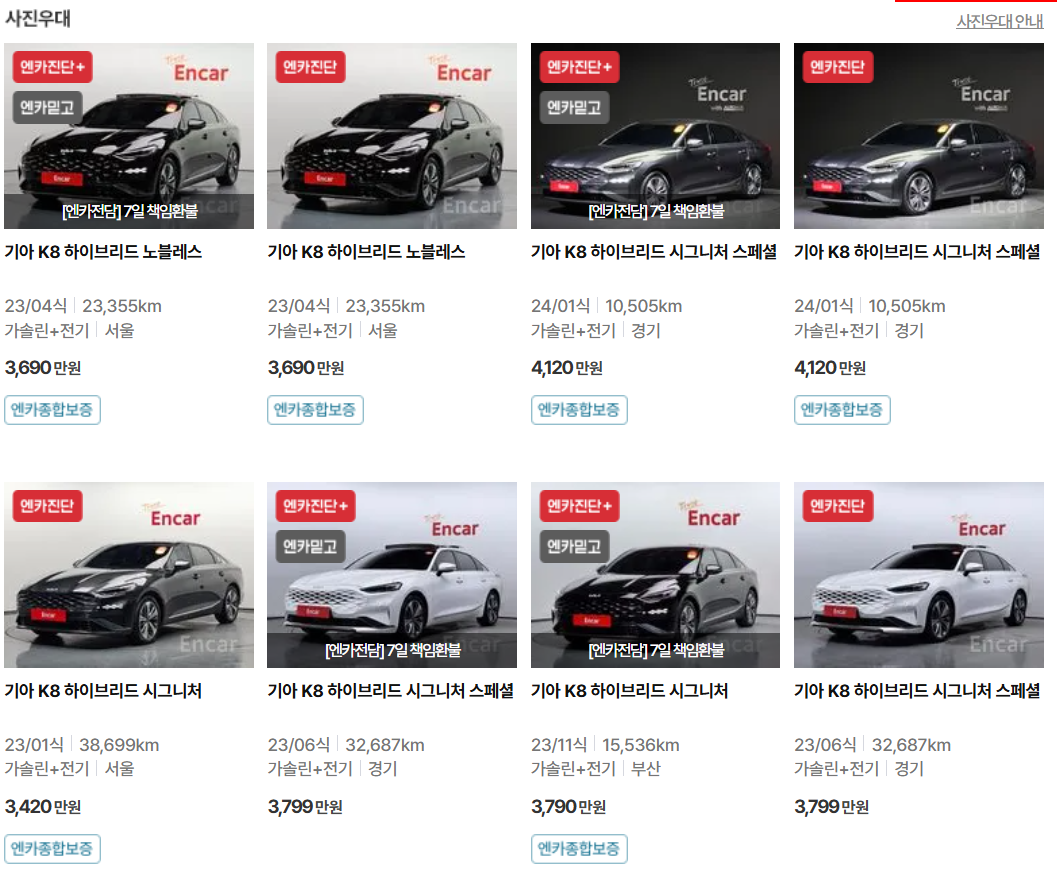The width and height of the screenshot is (1062, 874).
Task: Click the 7일 책임환불 banner on the 4,120만원 car
Action: pos(656,211)
